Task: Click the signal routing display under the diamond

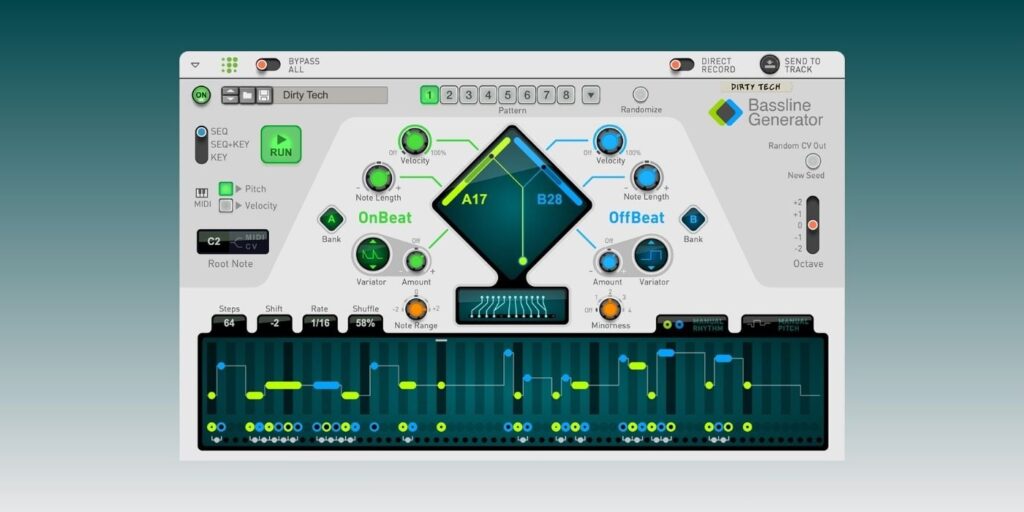Action: click(x=512, y=305)
